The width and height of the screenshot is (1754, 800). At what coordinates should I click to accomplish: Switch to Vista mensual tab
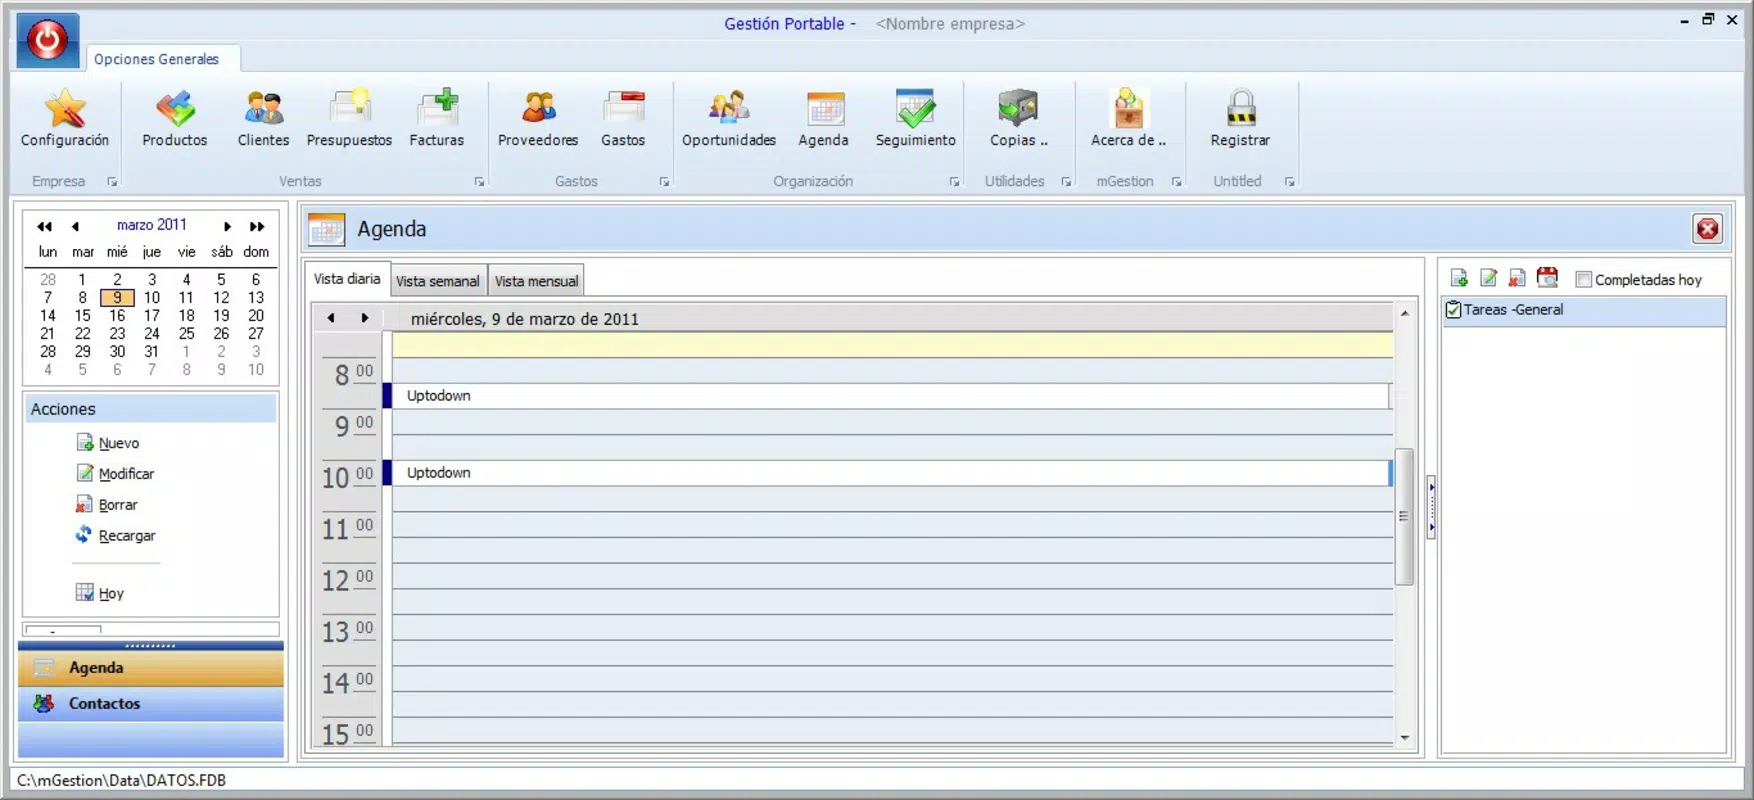[536, 281]
